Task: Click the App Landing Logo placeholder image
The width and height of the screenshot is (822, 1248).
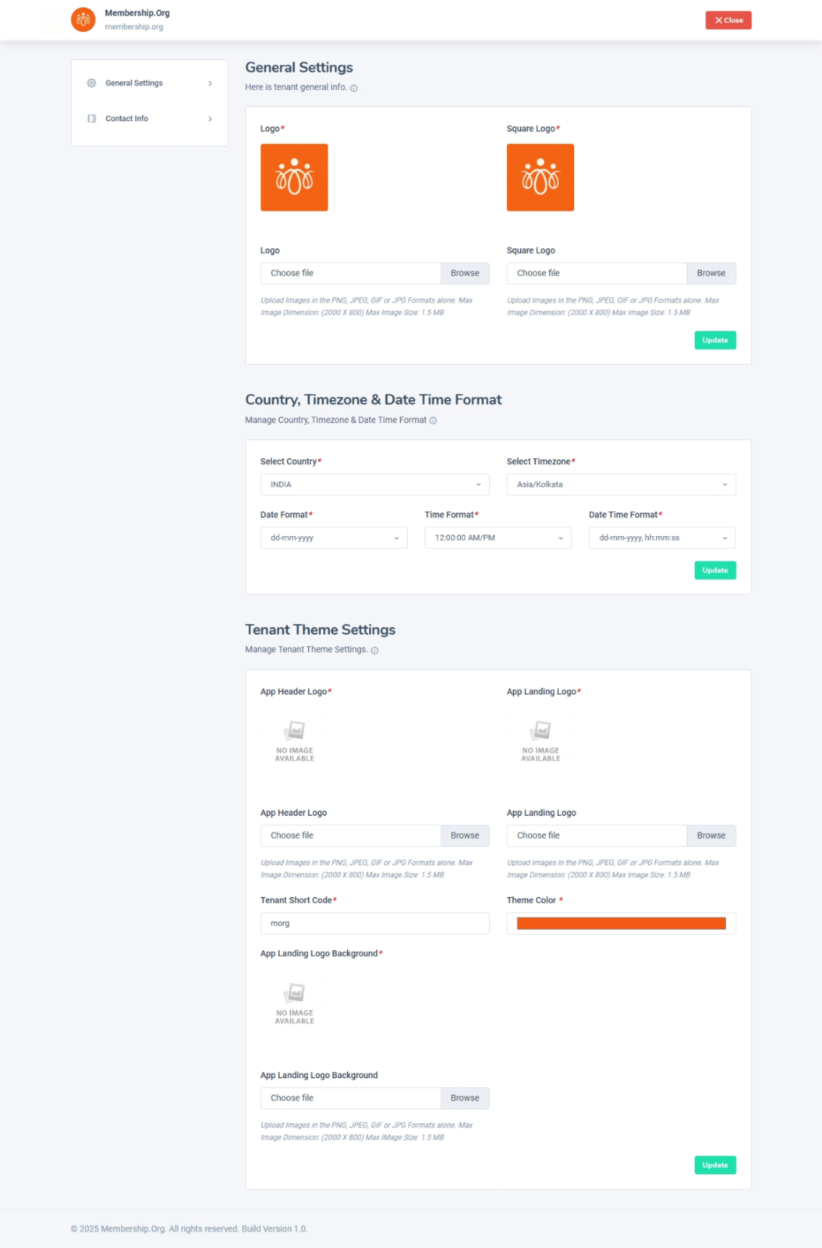Action: point(540,741)
